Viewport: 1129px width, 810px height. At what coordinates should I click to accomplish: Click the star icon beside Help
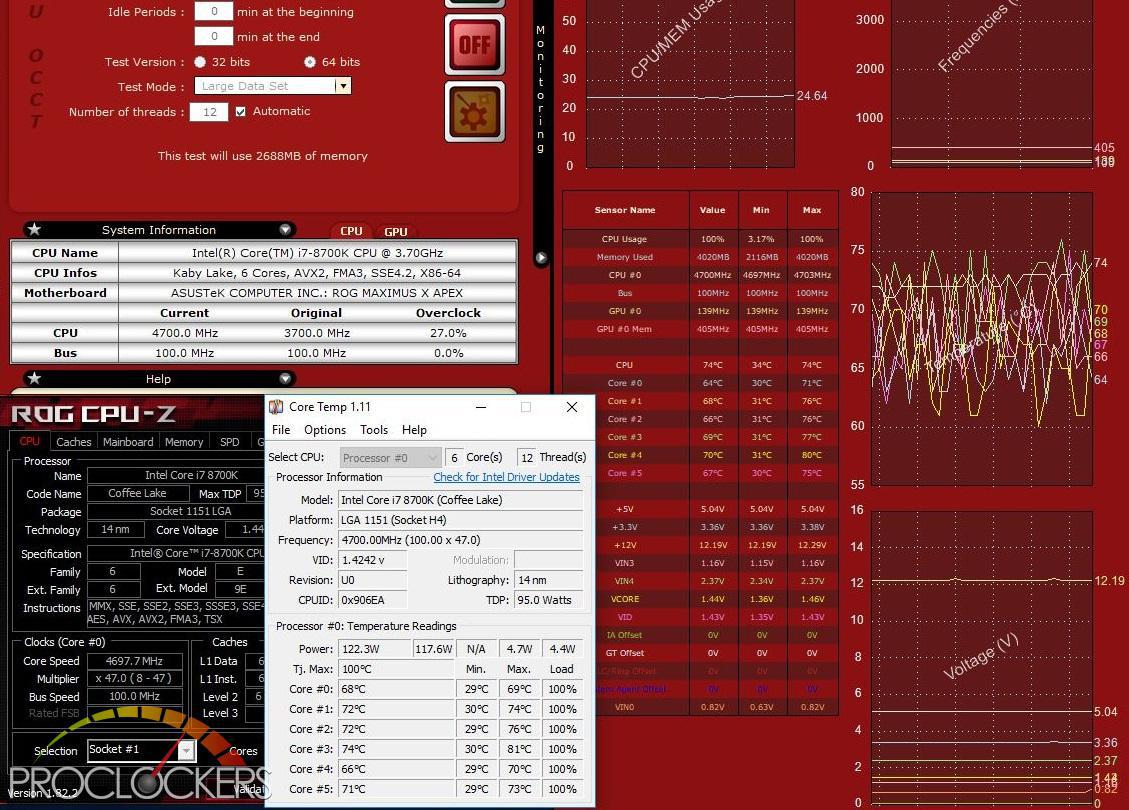click(34, 379)
